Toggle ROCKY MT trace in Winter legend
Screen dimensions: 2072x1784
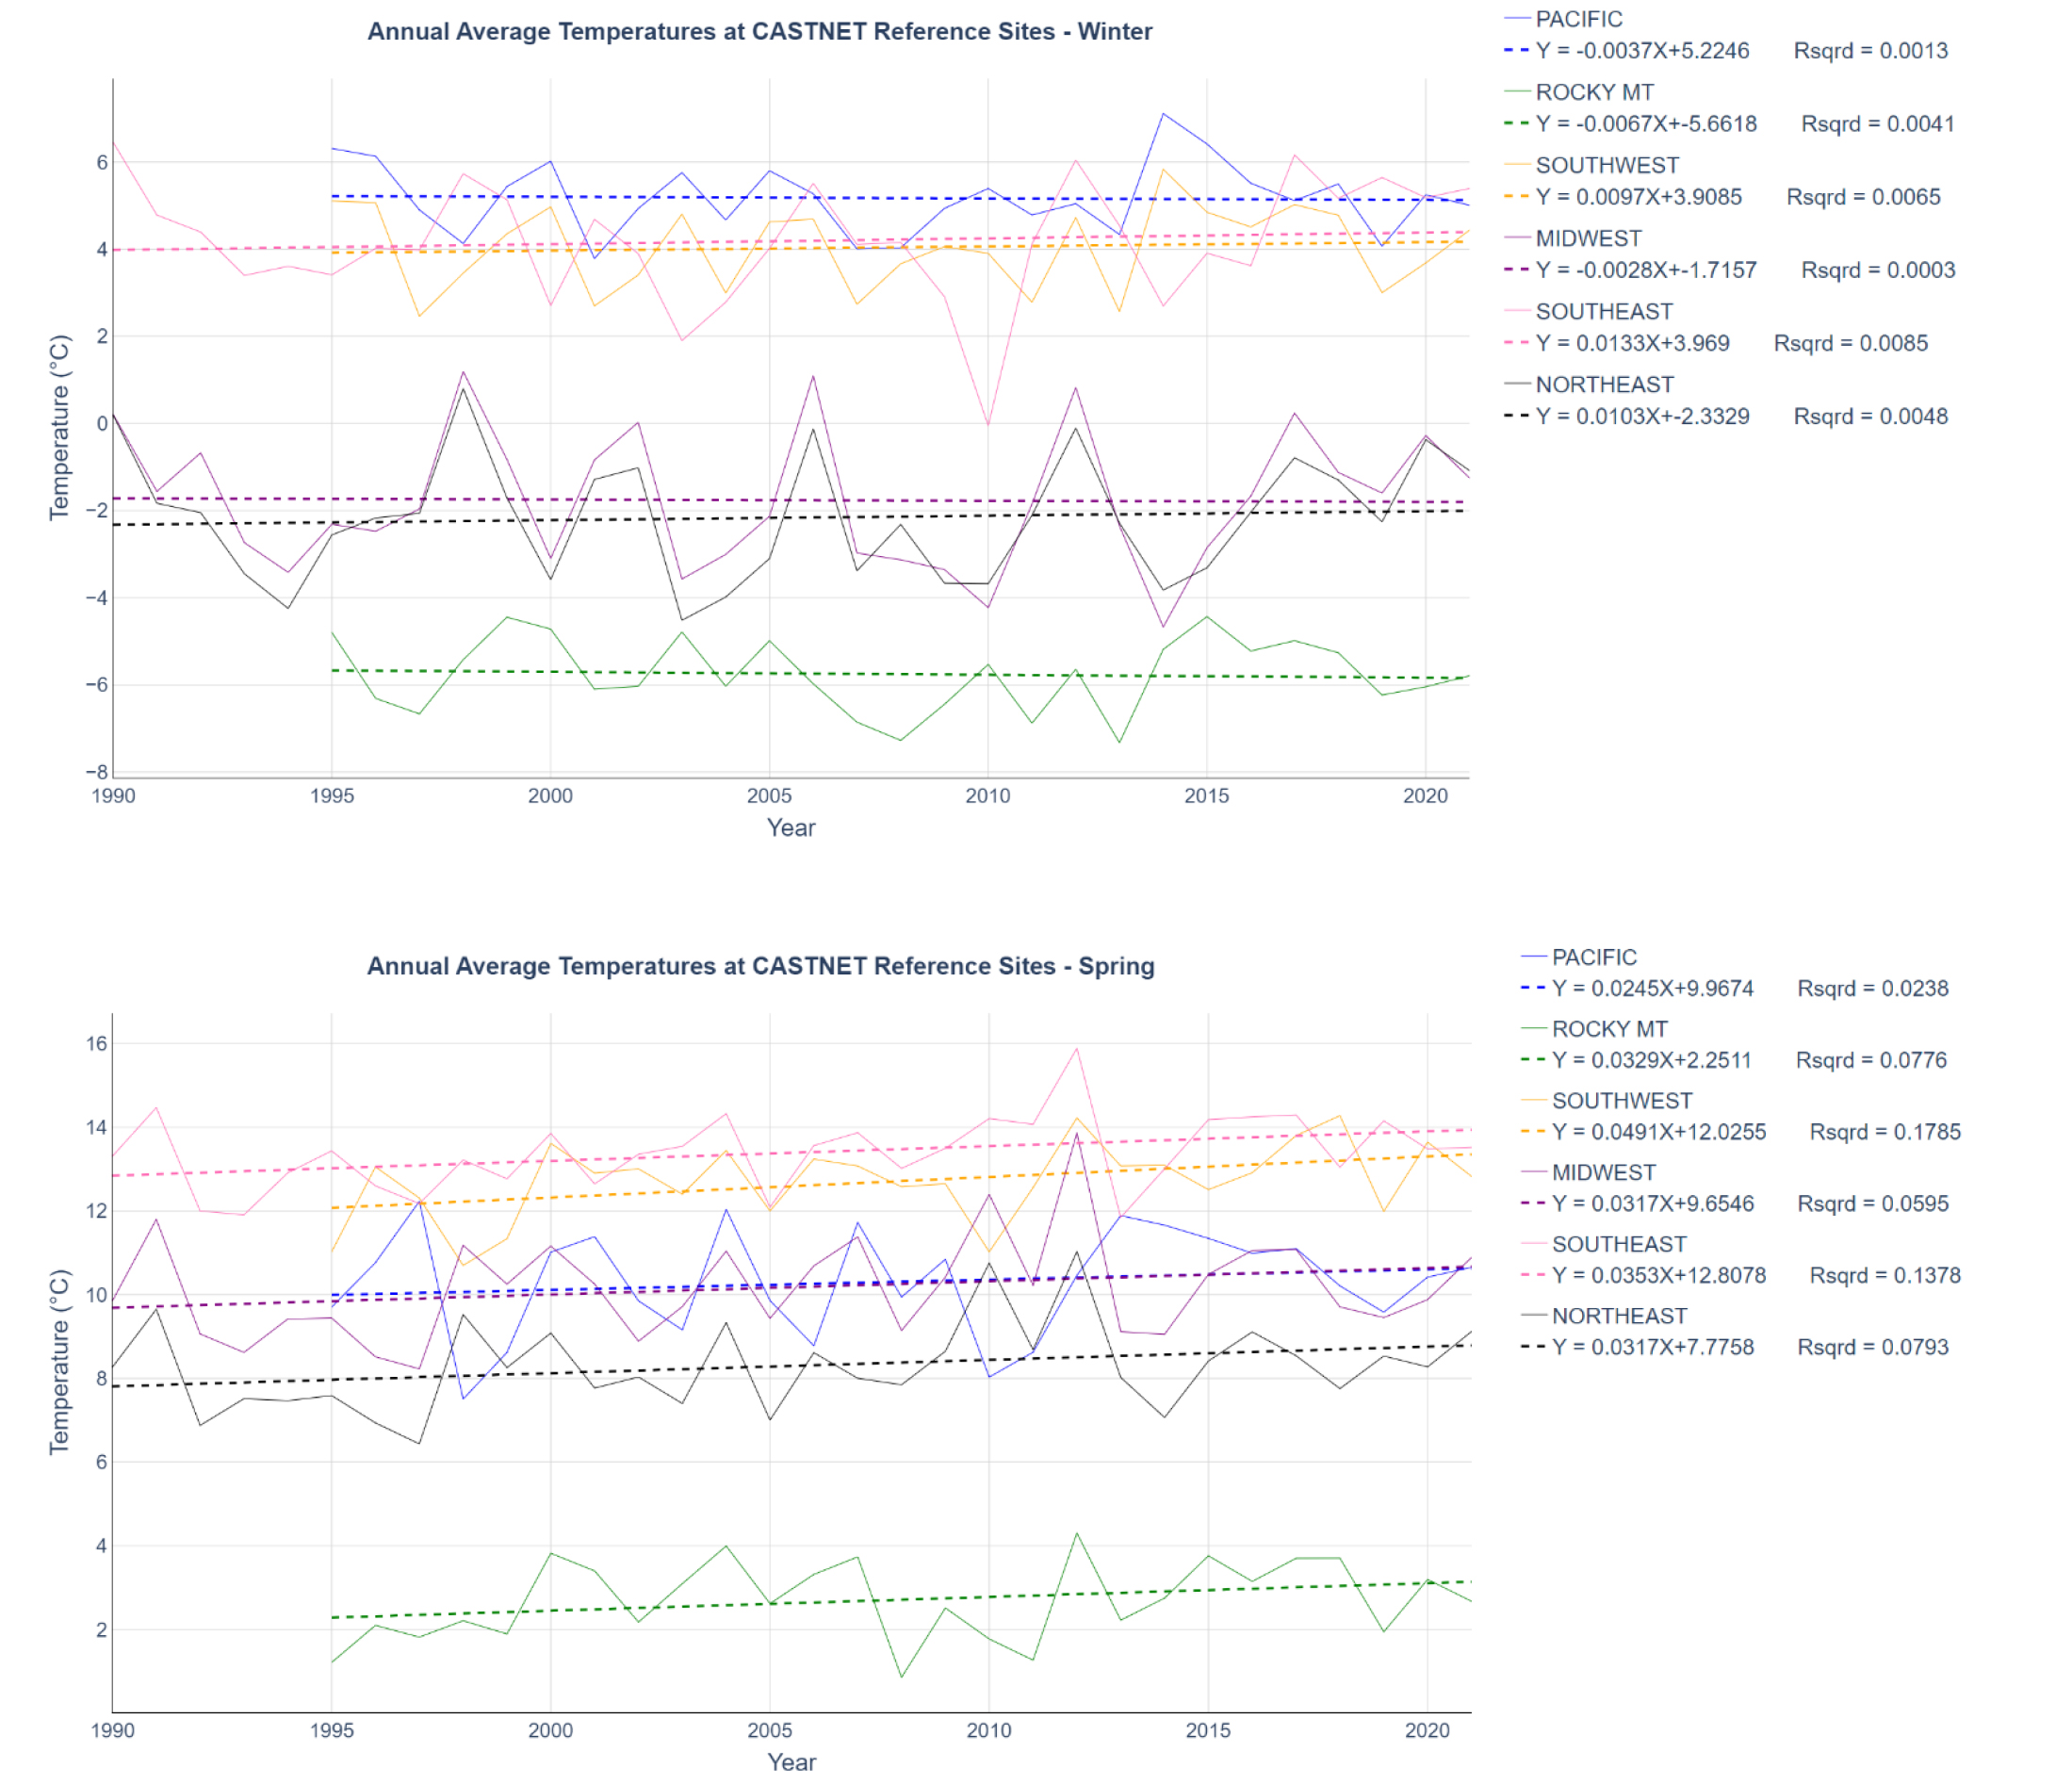[1593, 92]
